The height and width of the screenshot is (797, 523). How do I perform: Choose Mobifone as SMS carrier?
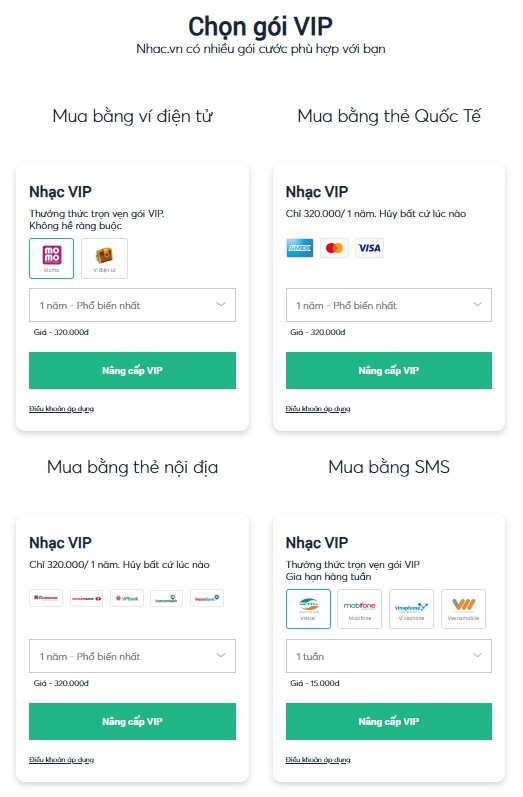click(x=359, y=609)
